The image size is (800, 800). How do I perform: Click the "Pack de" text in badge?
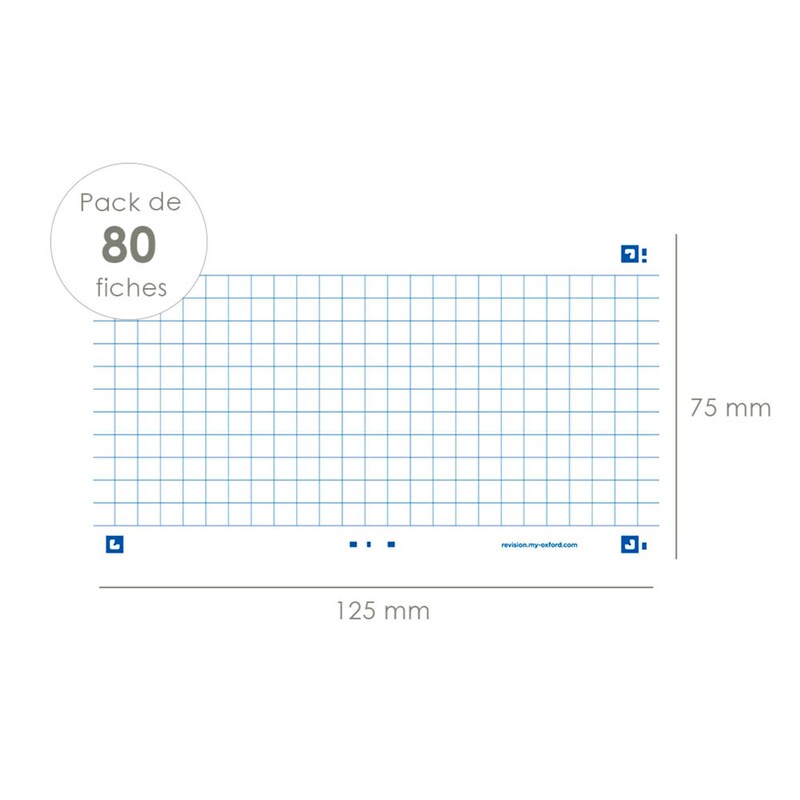pos(130,203)
